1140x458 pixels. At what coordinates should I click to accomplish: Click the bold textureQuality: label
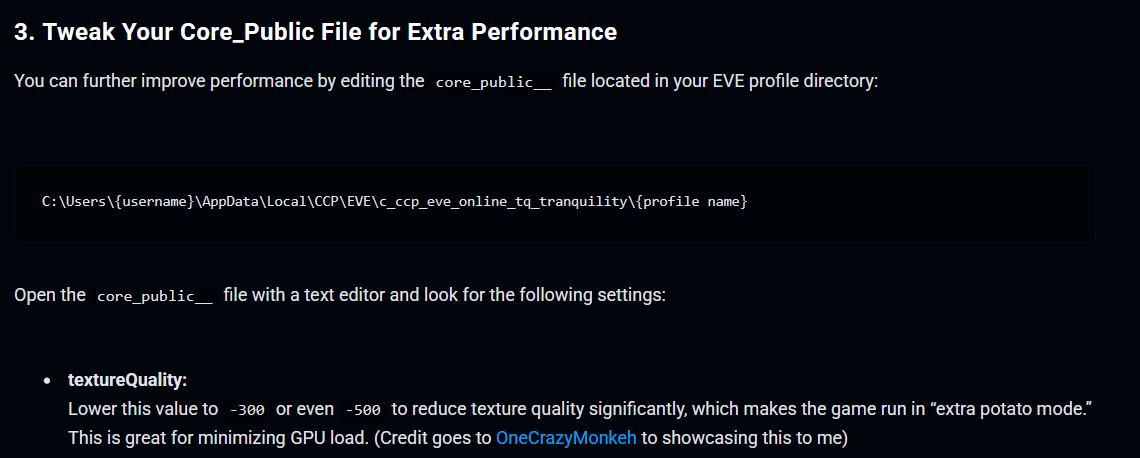tap(128, 380)
